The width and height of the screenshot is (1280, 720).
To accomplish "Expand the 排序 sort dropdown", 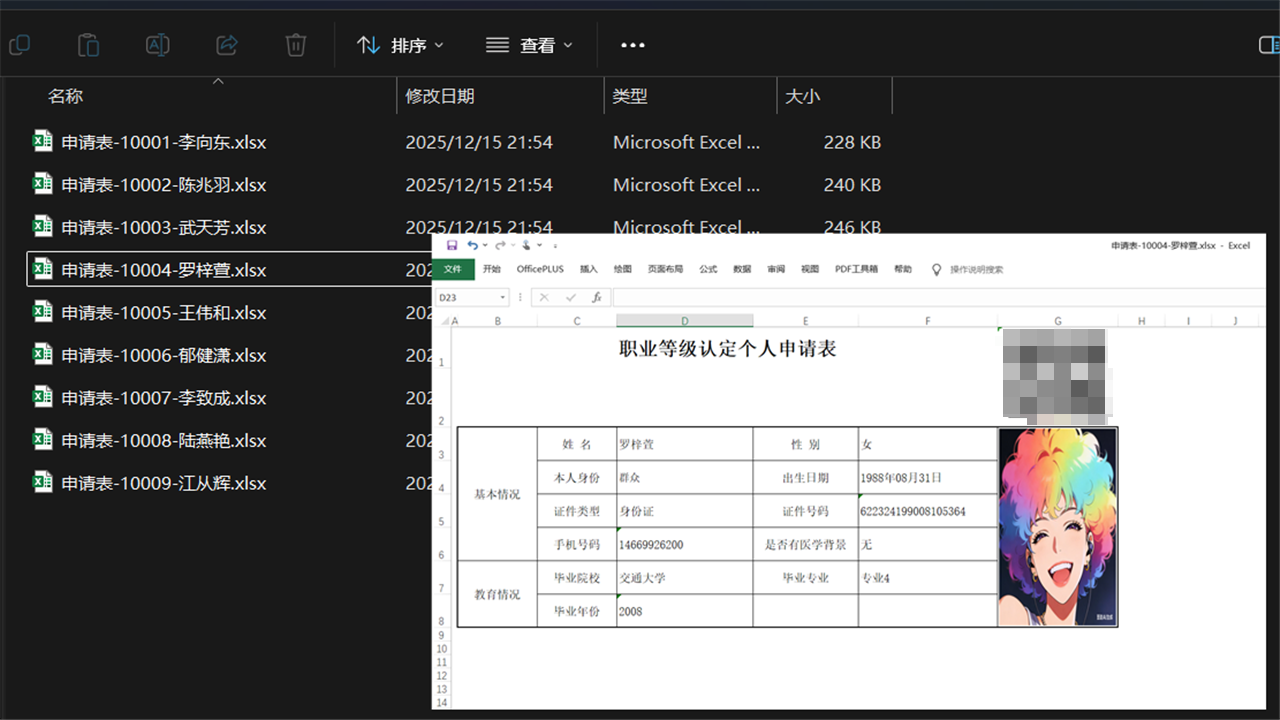I will tap(400, 45).
